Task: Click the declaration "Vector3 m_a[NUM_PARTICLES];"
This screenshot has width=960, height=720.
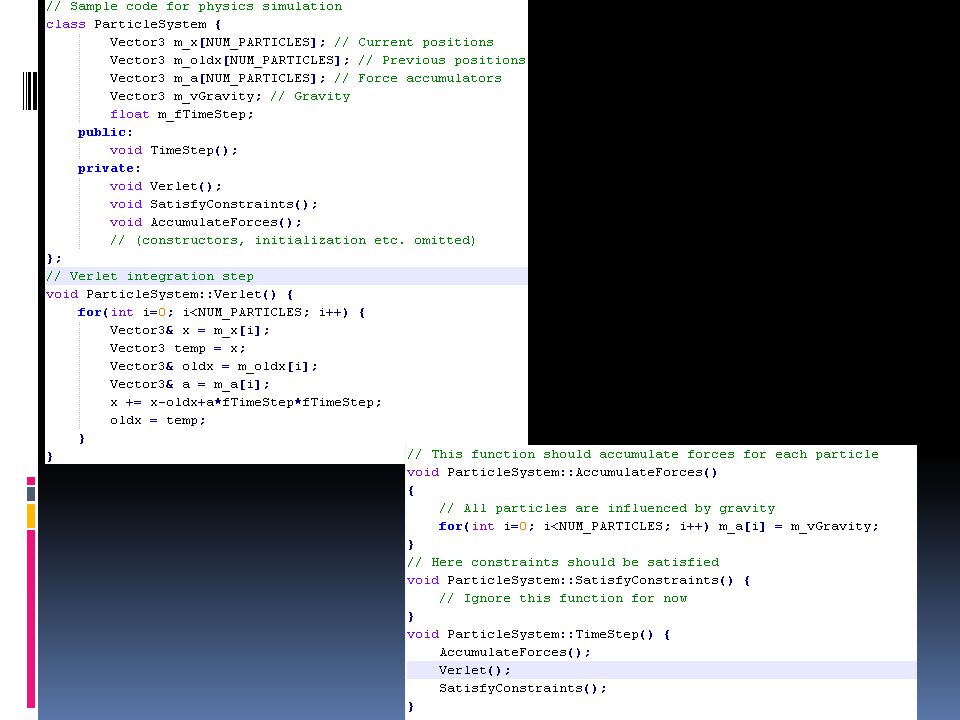Action: [218, 78]
